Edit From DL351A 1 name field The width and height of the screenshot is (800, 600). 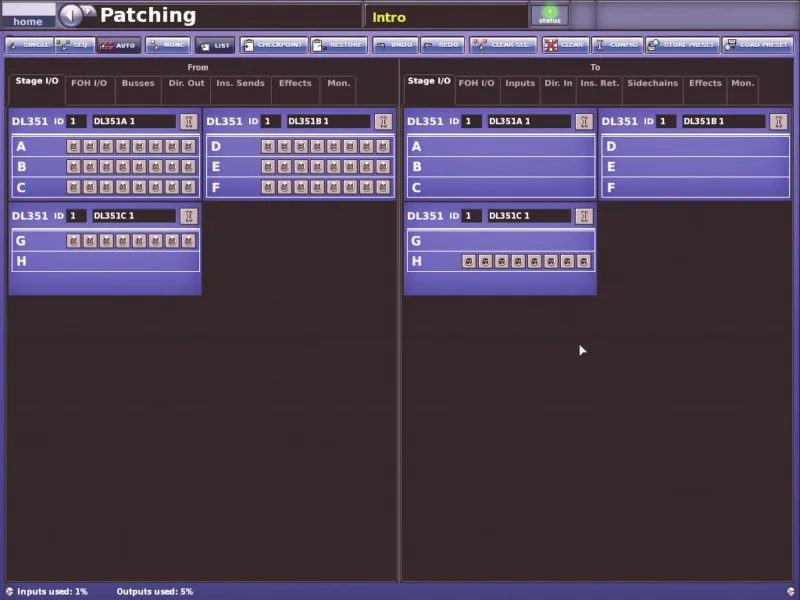click(x=134, y=121)
